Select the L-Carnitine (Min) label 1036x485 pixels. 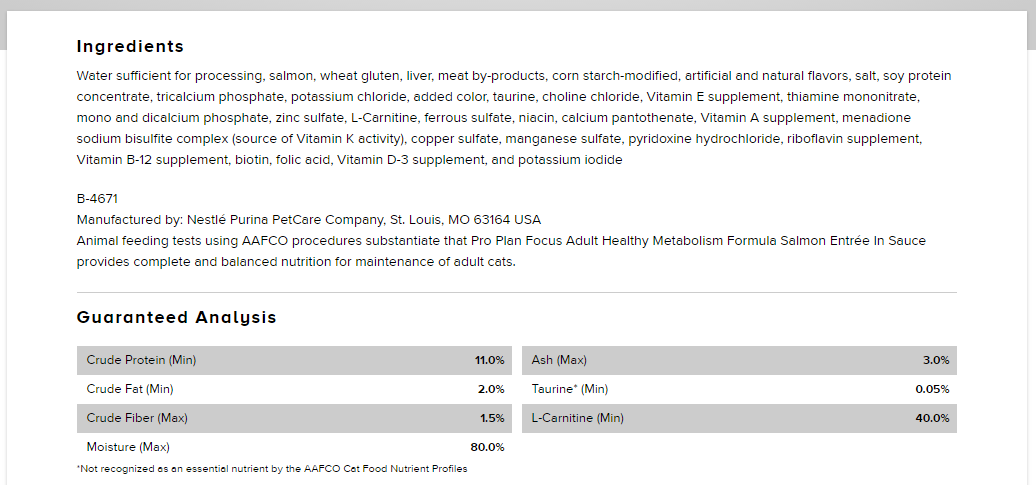(577, 418)
